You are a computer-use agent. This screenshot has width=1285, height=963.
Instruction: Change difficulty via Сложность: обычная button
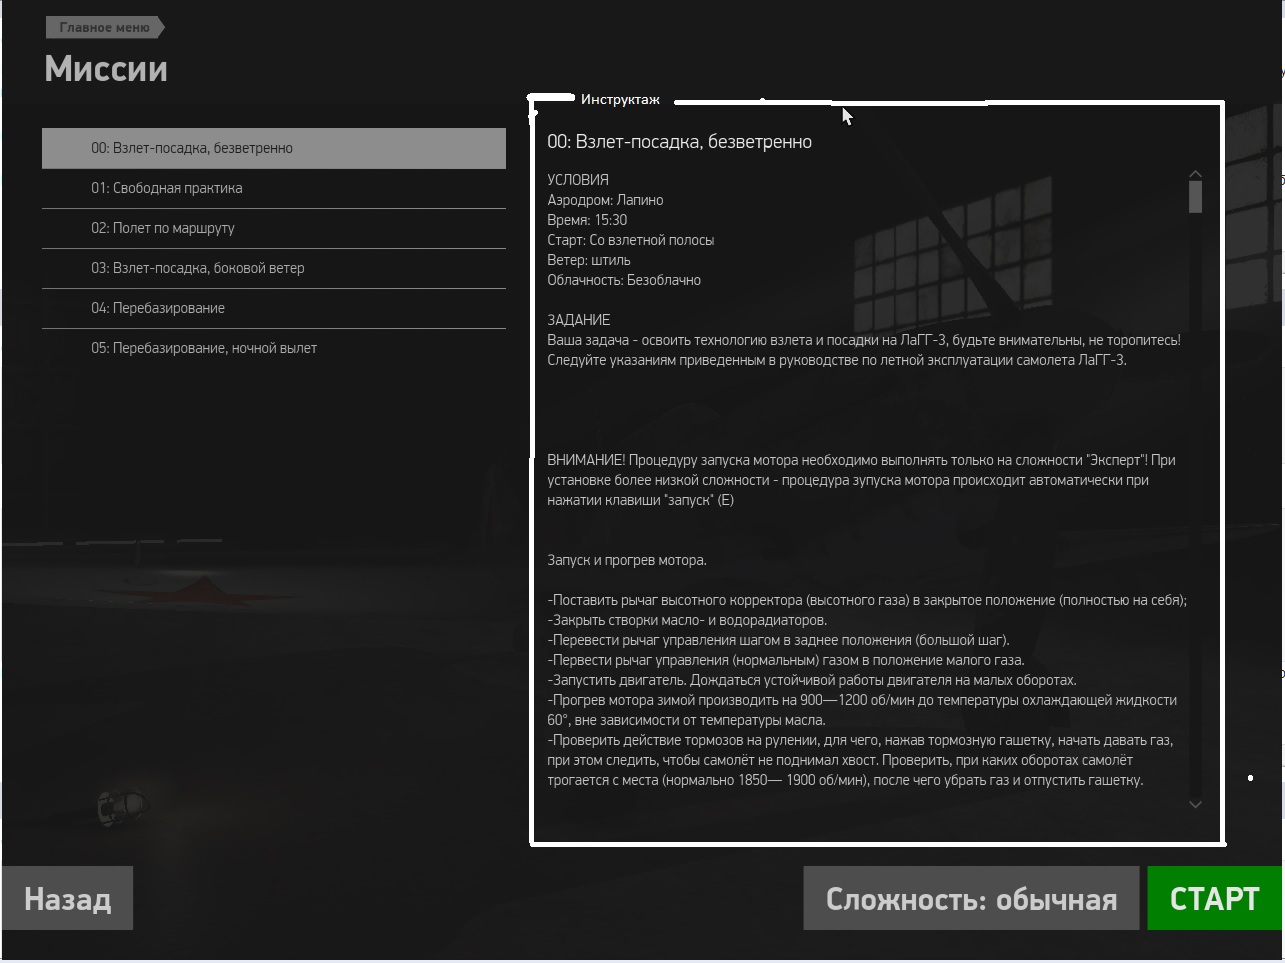(x=971, y=898)
